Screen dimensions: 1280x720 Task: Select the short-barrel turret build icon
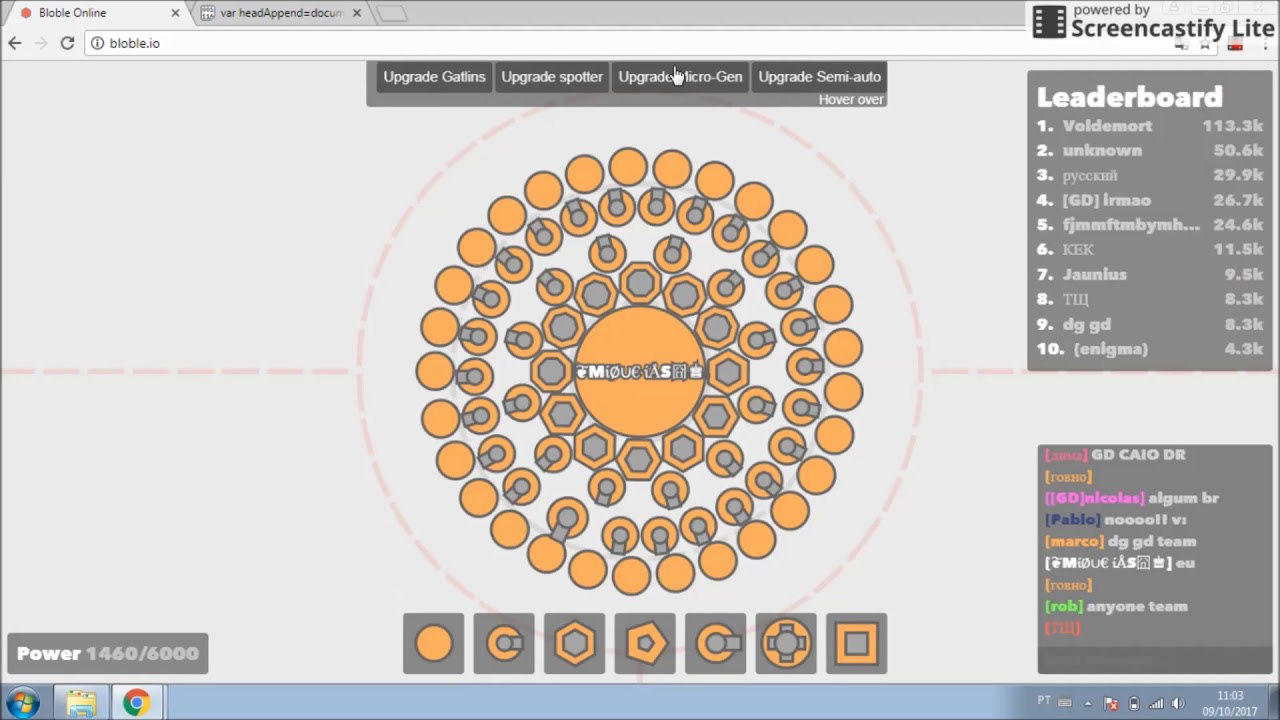(x=504, y=643)
